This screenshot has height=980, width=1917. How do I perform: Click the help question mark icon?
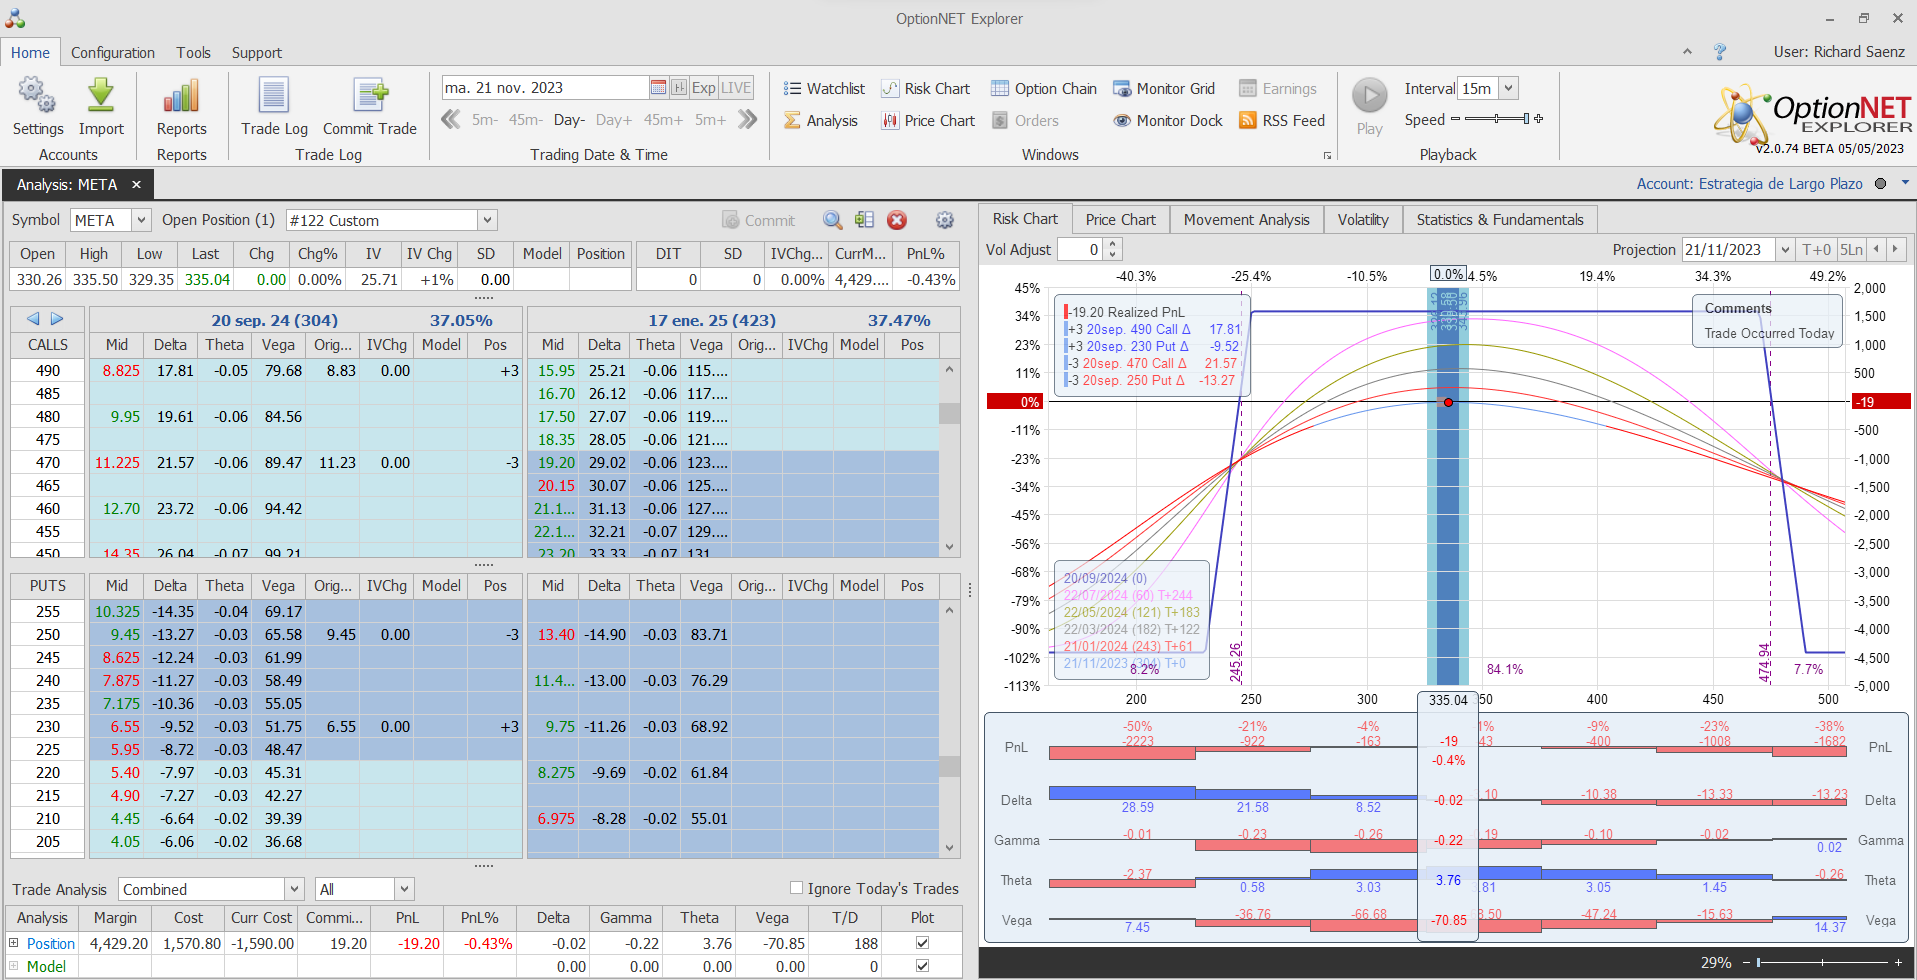pyautogui.click(x=1720, y=52)
